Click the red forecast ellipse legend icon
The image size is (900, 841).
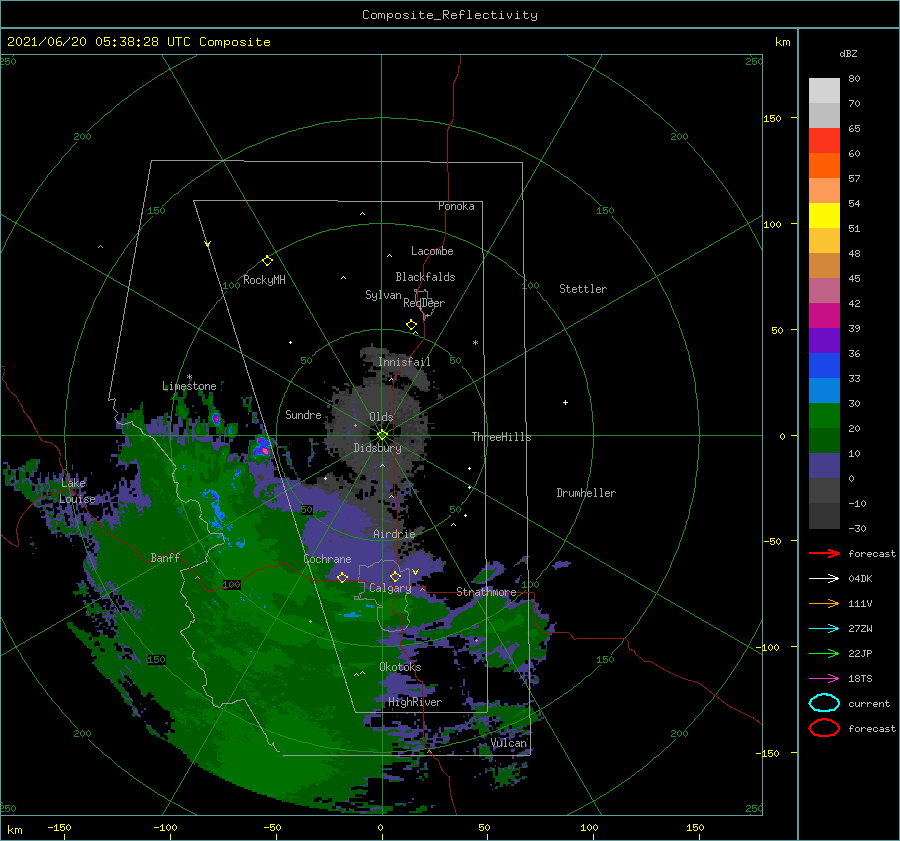coord(824,728)
